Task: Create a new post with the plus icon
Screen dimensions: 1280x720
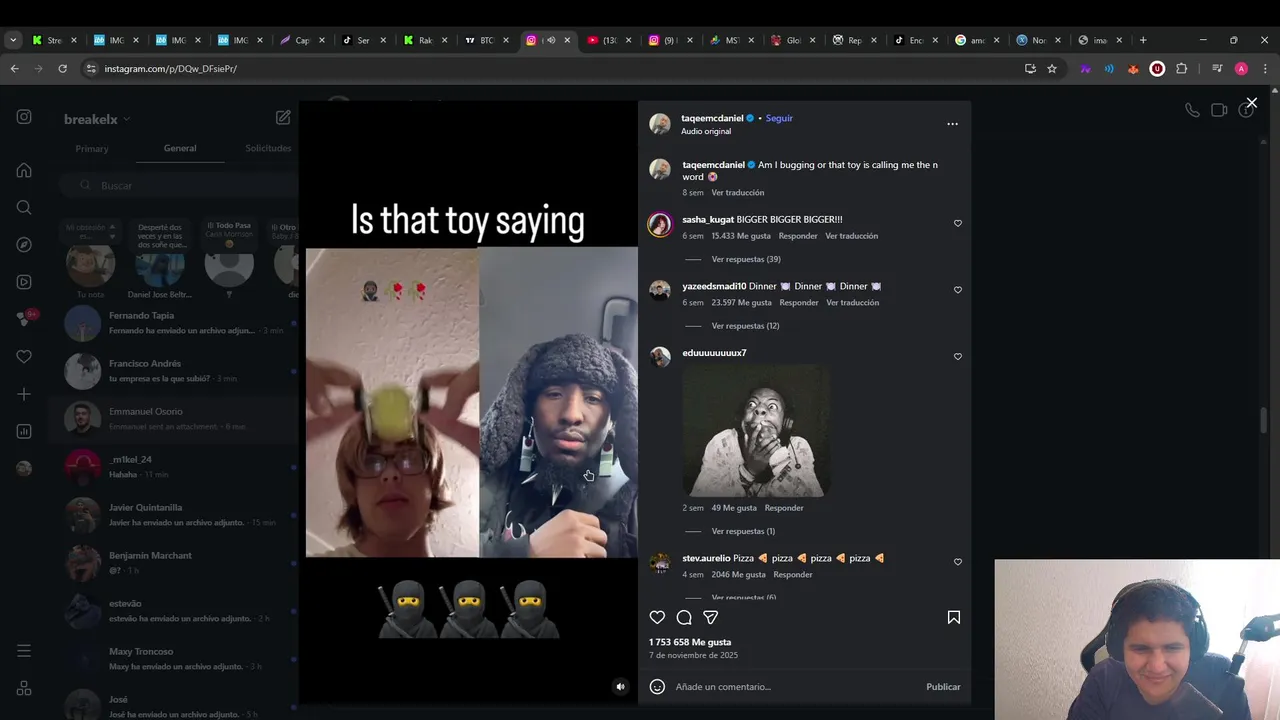Action: pyautogui.click(x=24, y=394)
